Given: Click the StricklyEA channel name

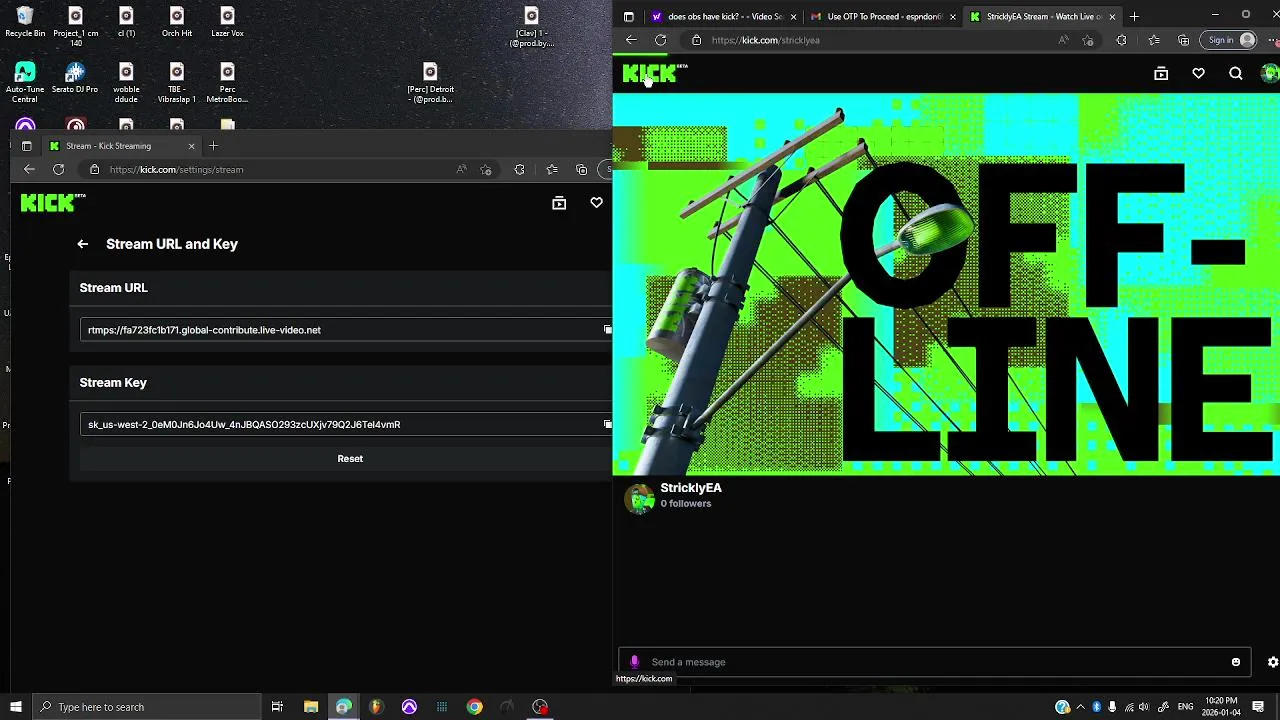Looking at the screenshot, I should click(691, 488).
